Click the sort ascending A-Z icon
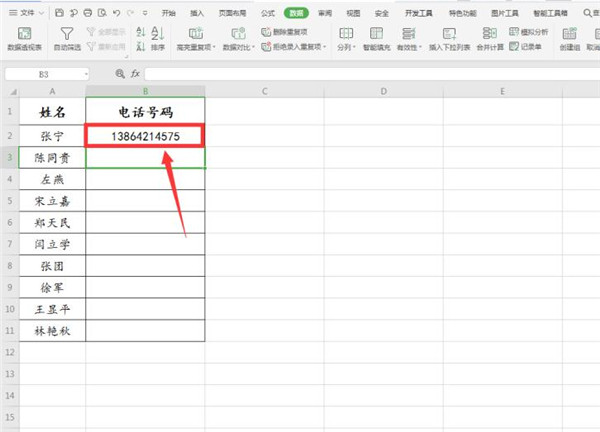Image resolution: width=600 pixels, height=432 pixels. (x=140, y=32)
